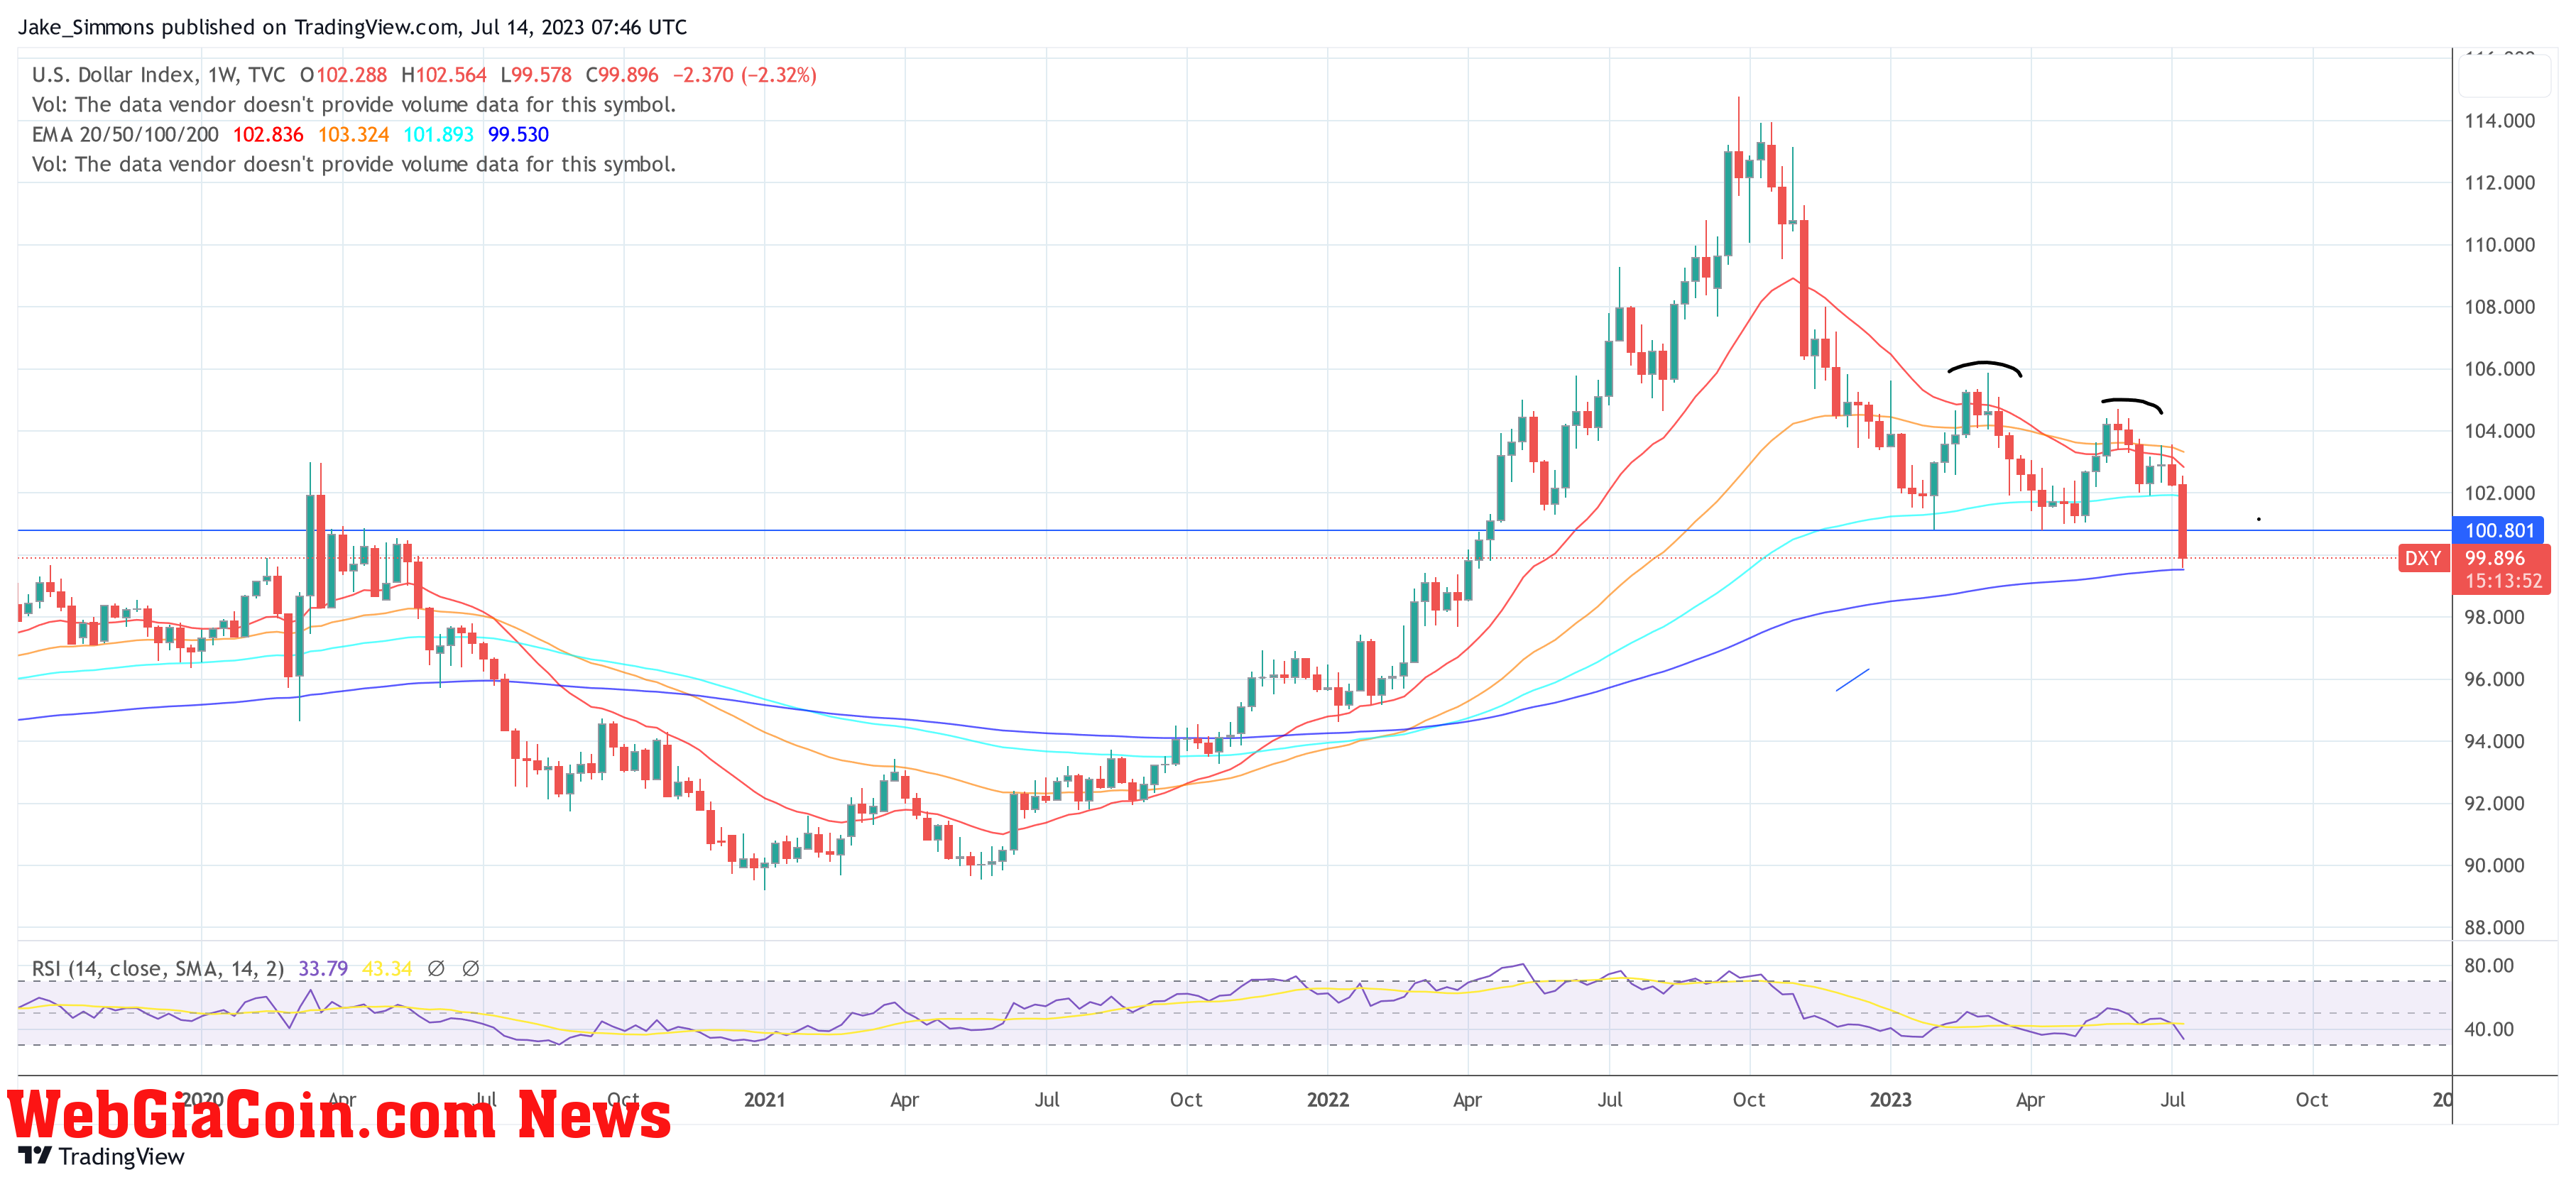This screenshot has width=2576, height=1187.
Task: Click the RSI 40.00 axis label
Action: click(2489, 1029)
